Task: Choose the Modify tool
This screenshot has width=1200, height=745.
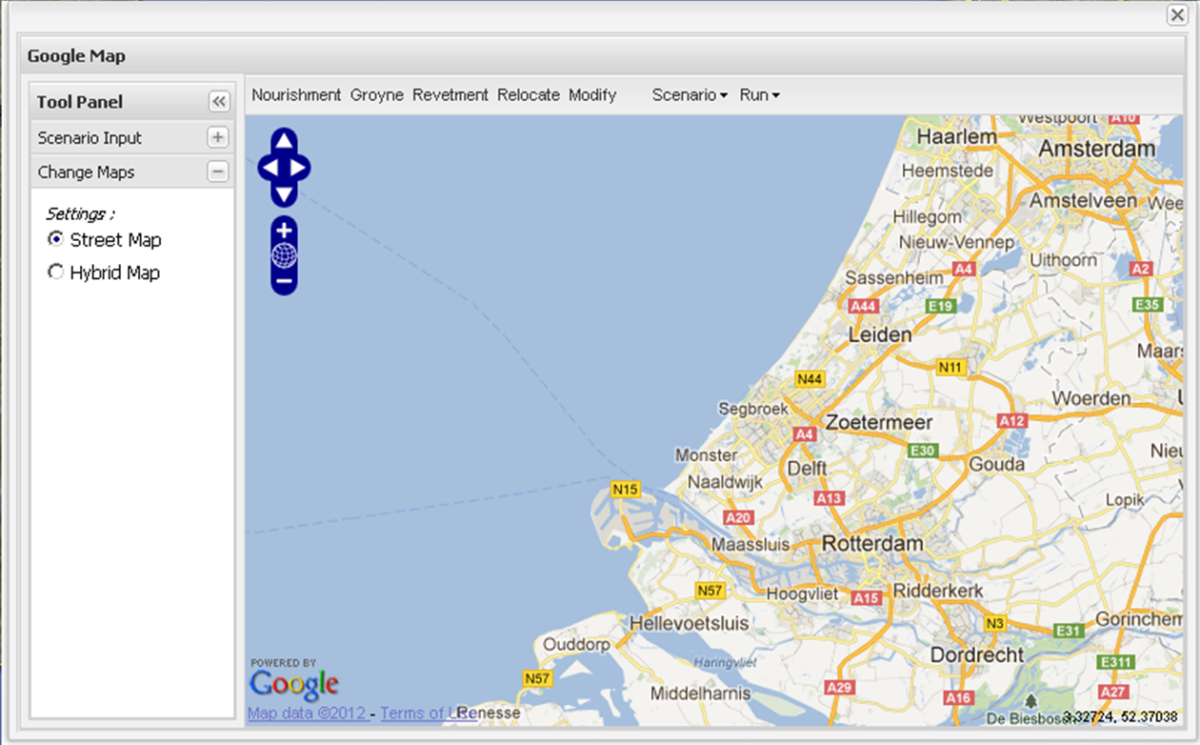Action: 593,95
